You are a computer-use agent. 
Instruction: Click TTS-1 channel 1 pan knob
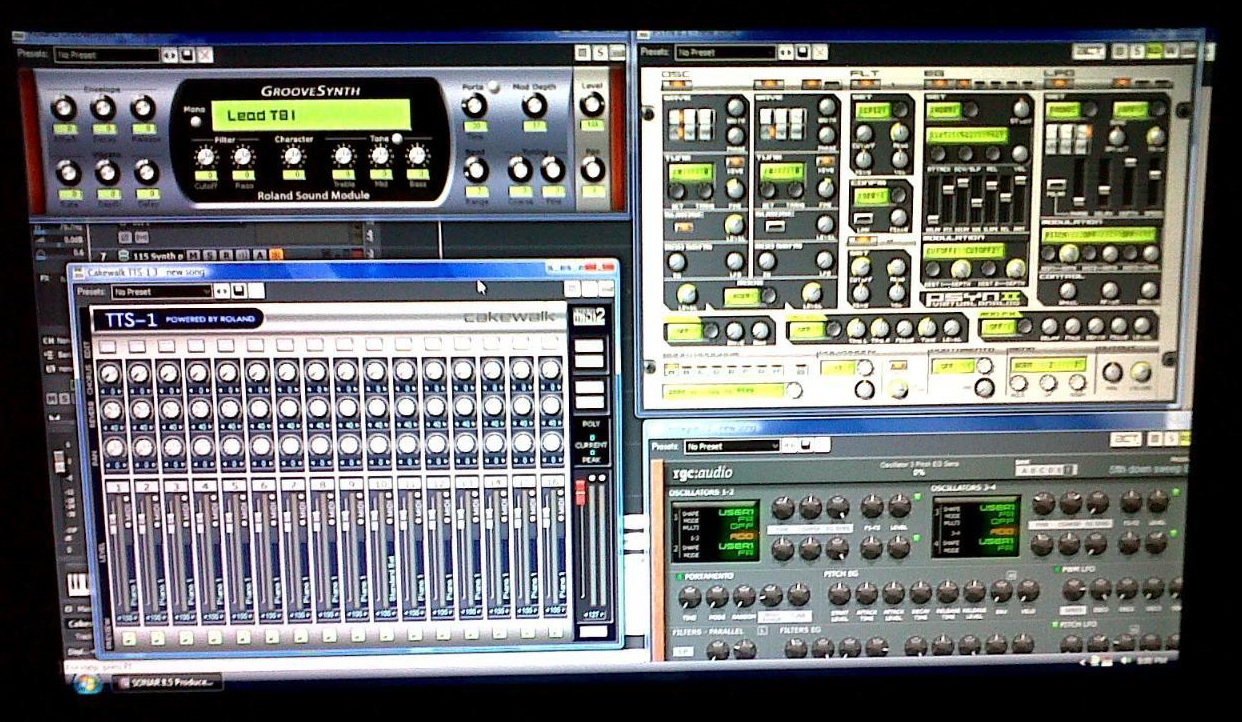(113, 446)
